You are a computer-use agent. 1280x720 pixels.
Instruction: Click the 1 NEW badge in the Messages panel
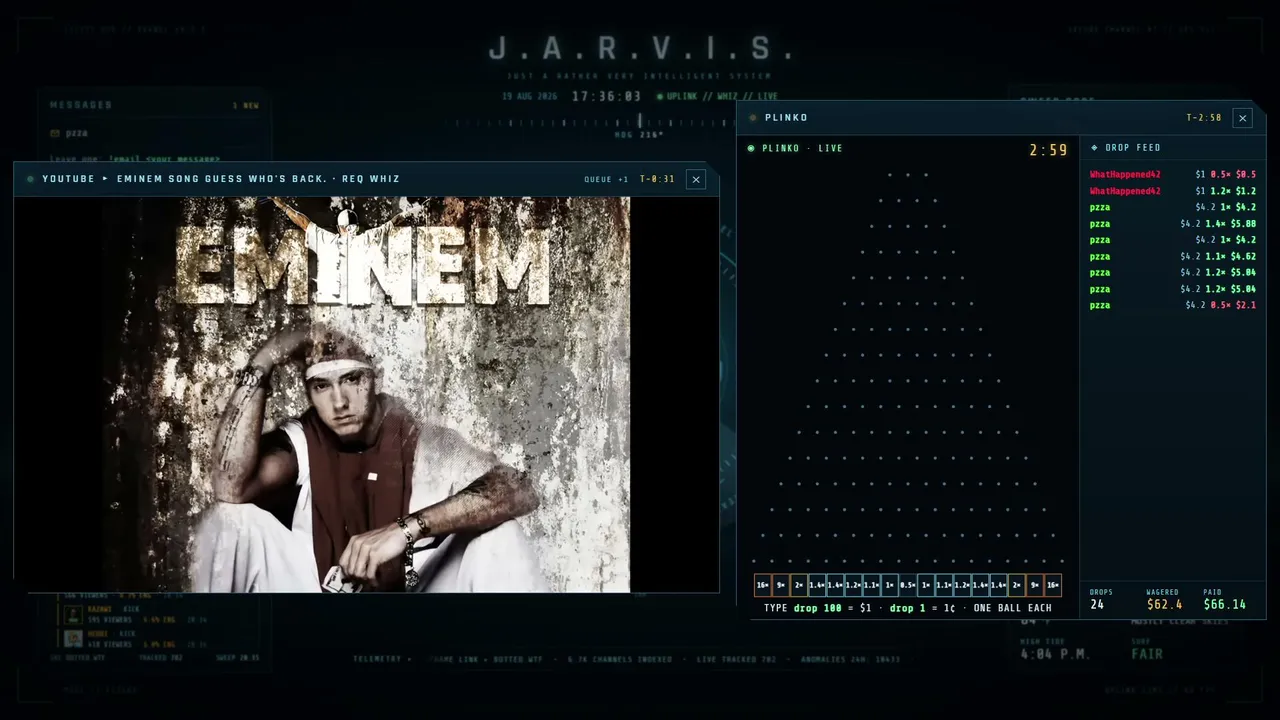[x=246, y=105]
